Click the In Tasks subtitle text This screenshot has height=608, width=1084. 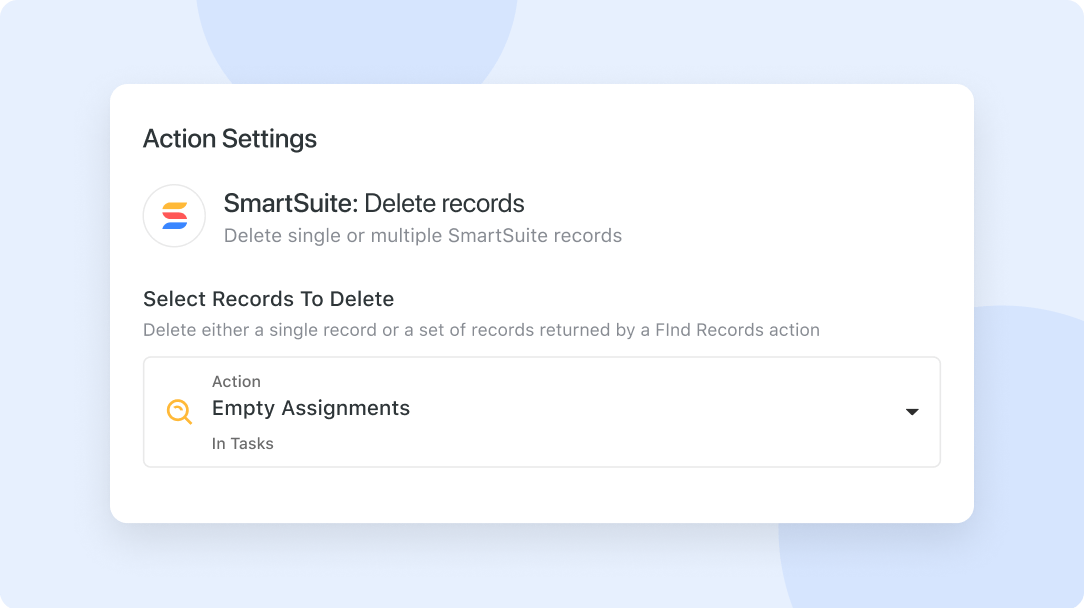coord(242,443)
